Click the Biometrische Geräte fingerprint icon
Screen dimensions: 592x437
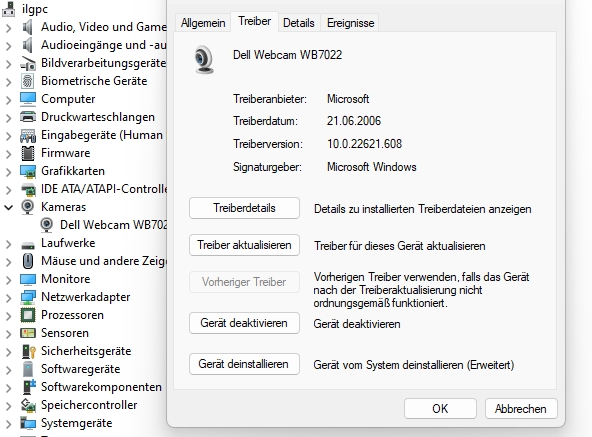(28, 81)
